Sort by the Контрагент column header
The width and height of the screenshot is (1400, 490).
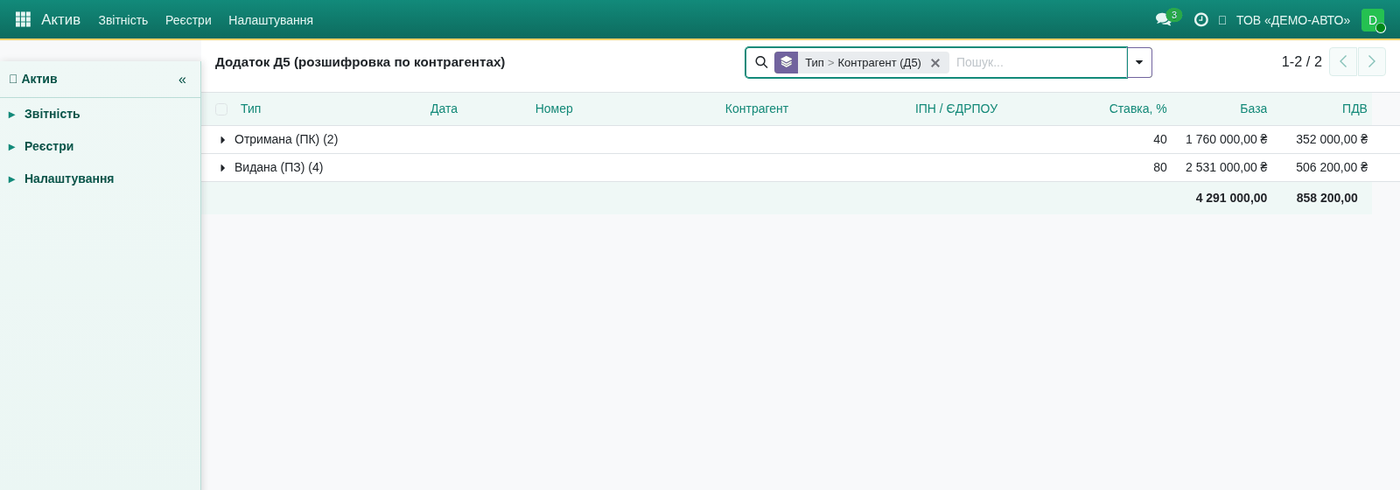pyautogui.click(x=757, y=109)
